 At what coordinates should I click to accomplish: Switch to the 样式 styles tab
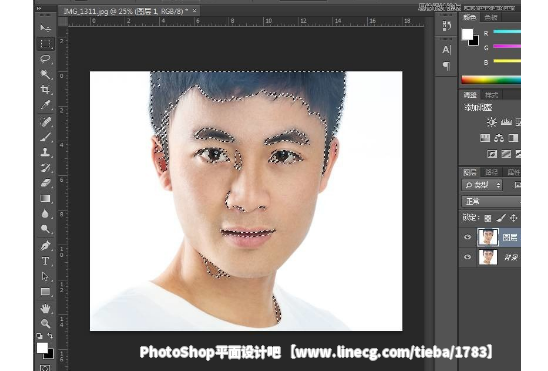pyautogui.click(x=491, y=95)
